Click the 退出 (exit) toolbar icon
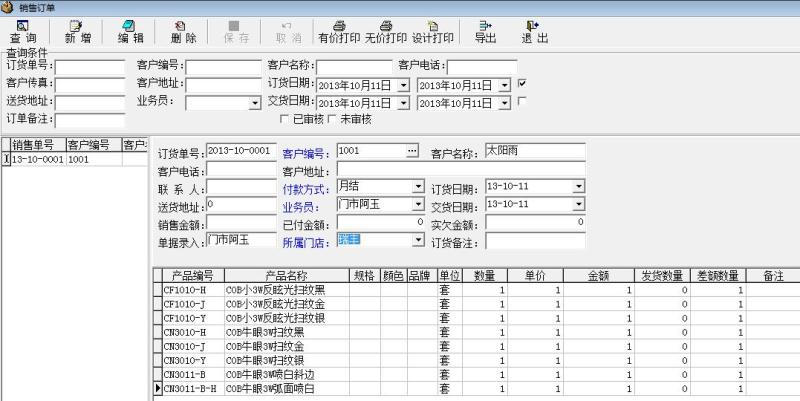 [534, 31]
